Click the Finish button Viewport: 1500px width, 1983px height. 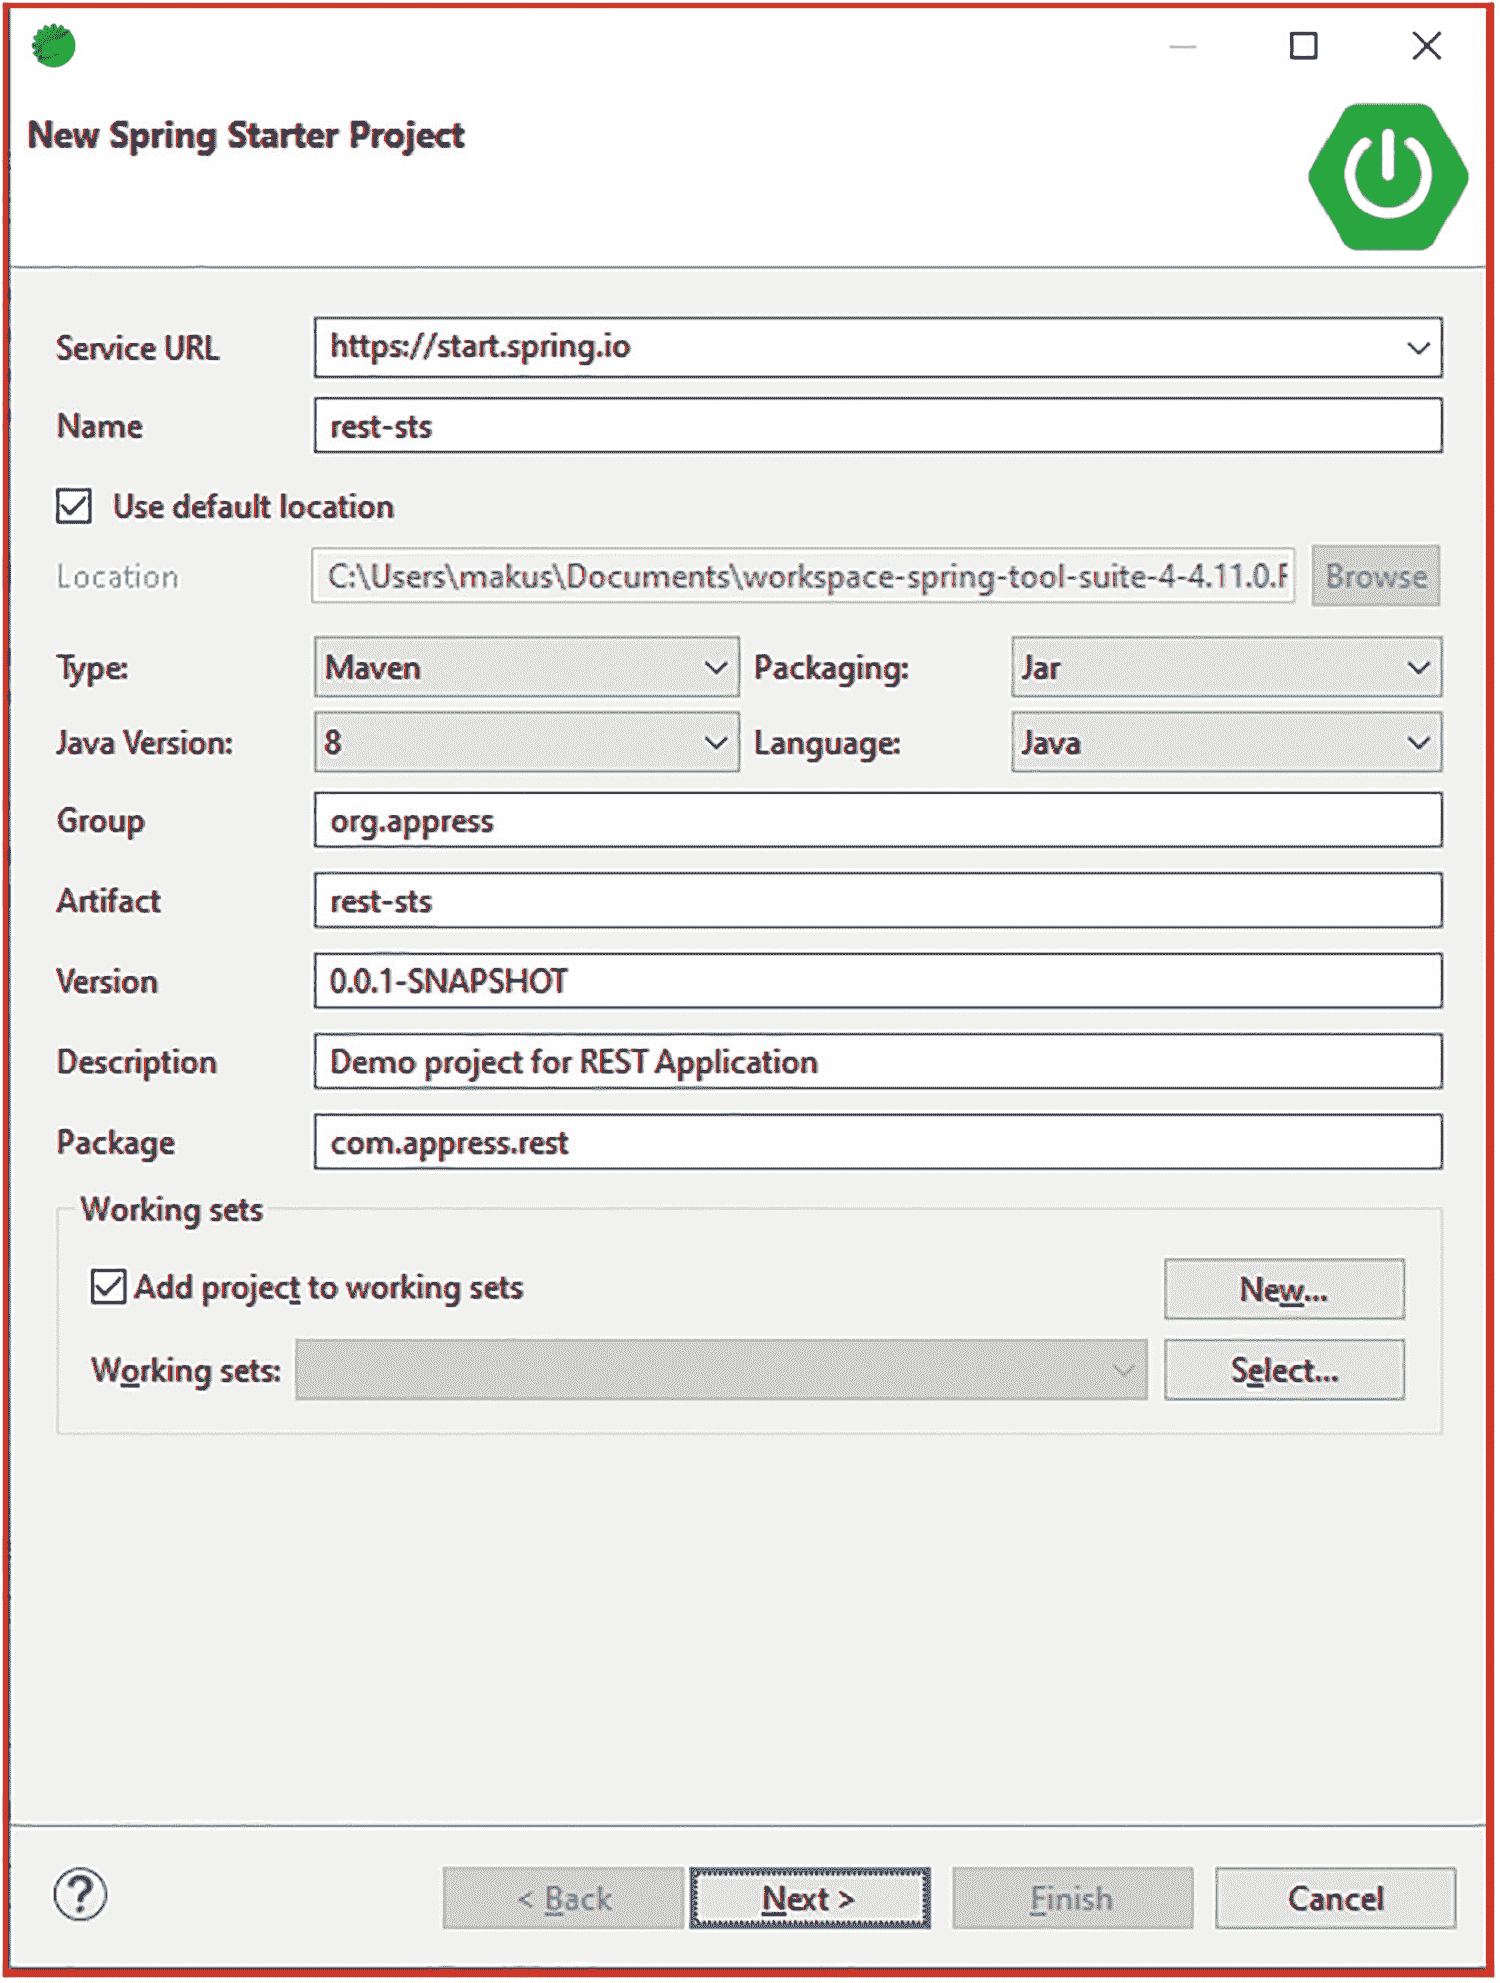click(1072, 1898)
